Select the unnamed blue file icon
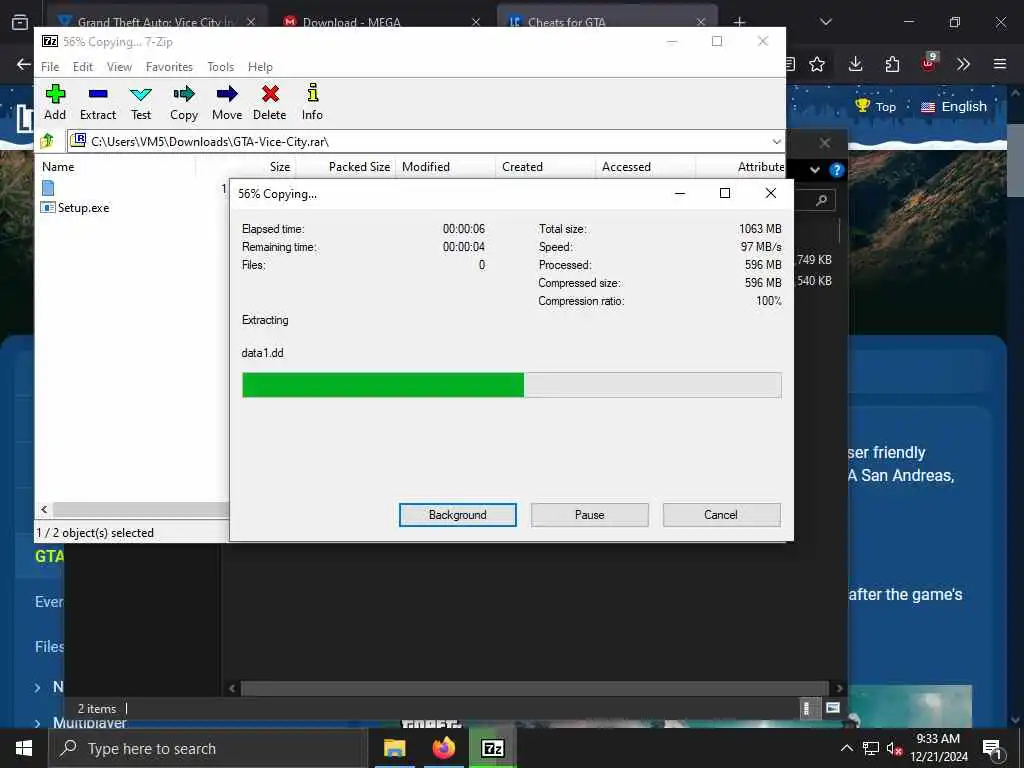The width and height of the screenshot is (1024, 768). (x=48, y=188)
